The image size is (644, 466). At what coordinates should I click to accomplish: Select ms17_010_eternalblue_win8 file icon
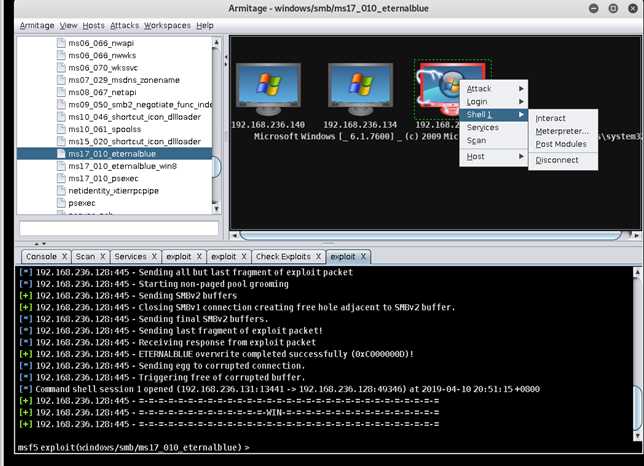click(61, 166)
